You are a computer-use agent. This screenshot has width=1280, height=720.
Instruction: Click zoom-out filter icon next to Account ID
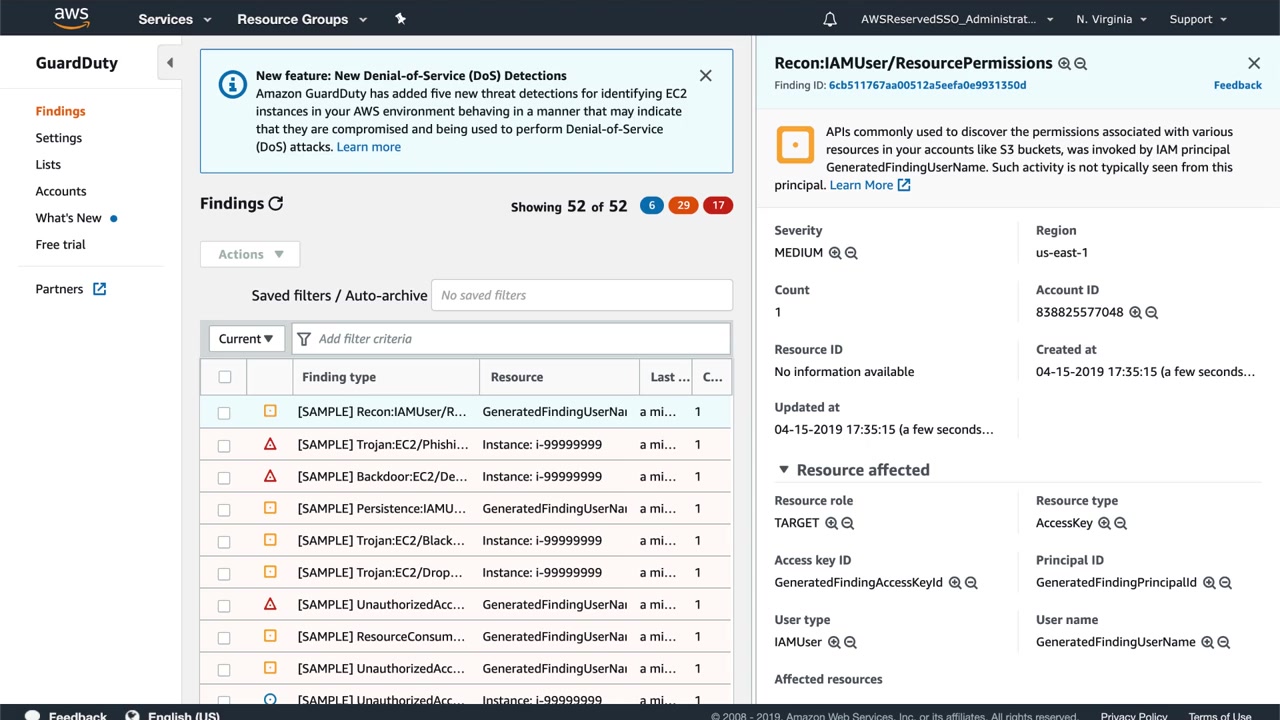click(1152, 313)
